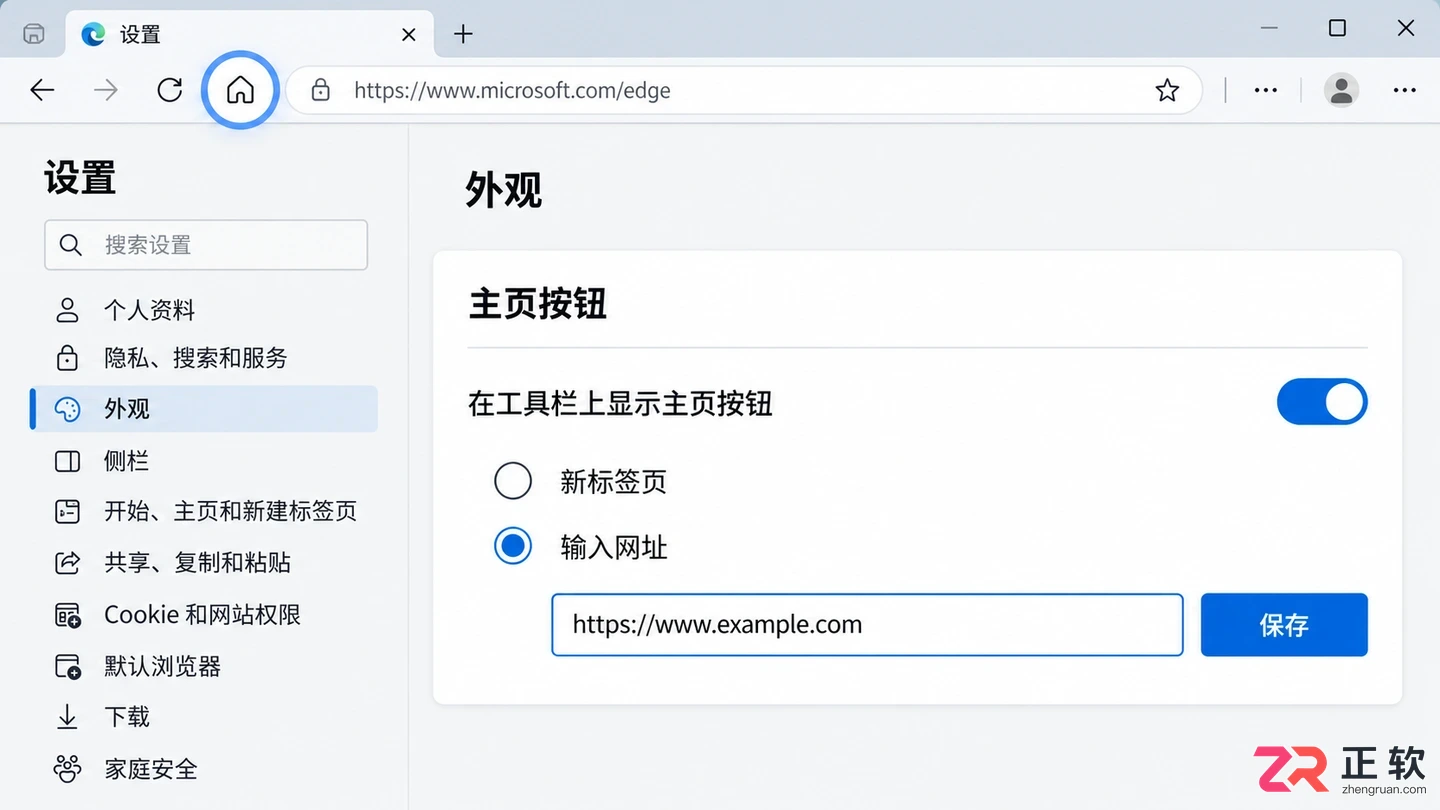Open Cookie 和网站权限 settings
Viewport: 1440px width, 810px height.
tap(205, 615)
